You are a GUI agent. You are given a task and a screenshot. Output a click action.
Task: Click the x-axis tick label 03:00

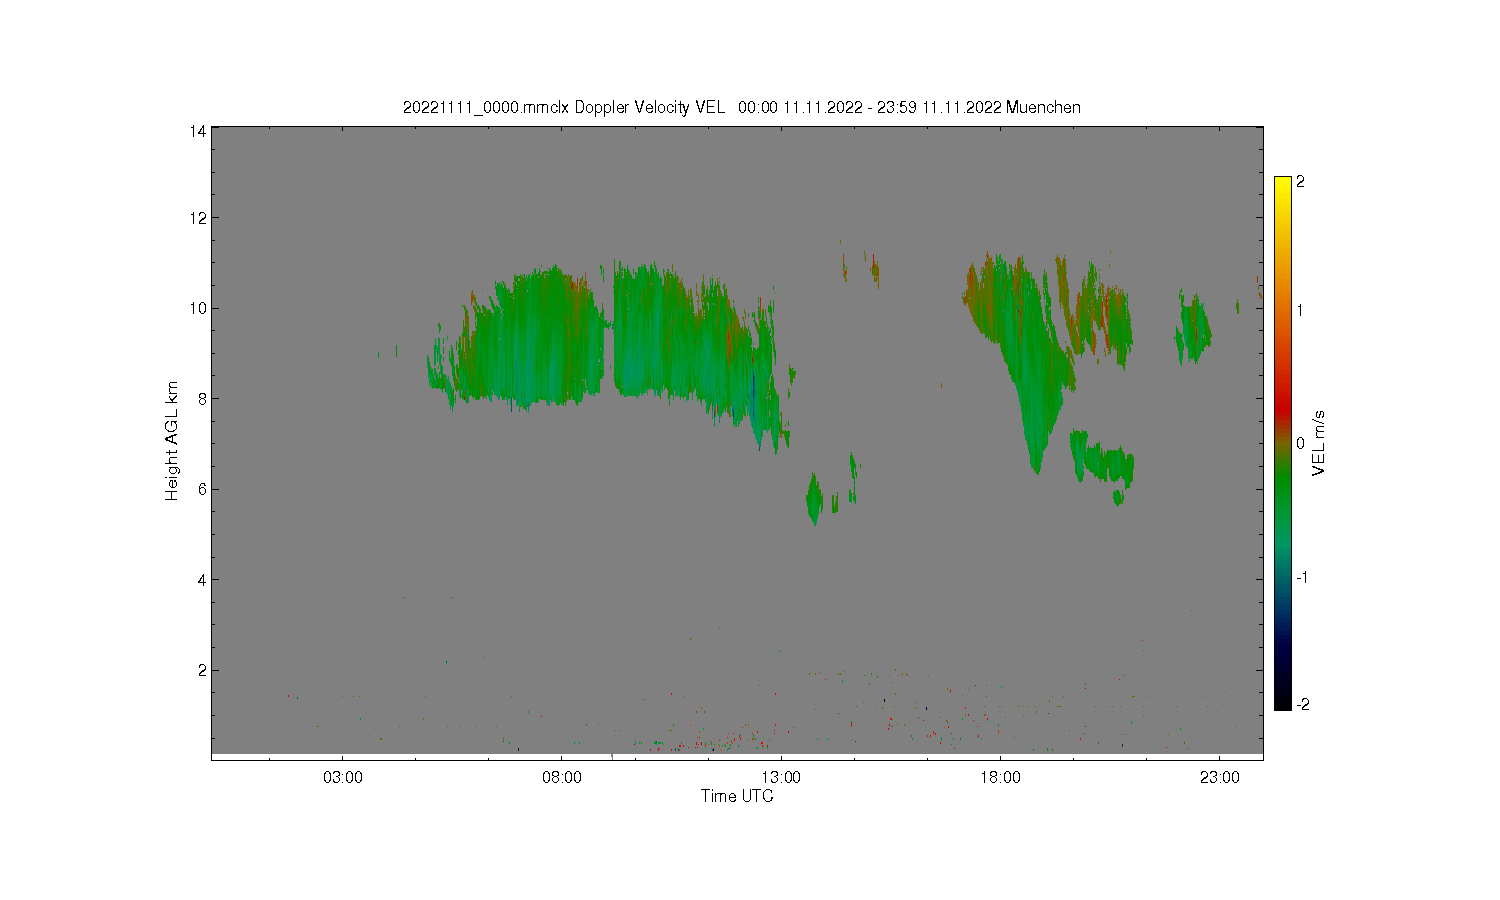343,777
